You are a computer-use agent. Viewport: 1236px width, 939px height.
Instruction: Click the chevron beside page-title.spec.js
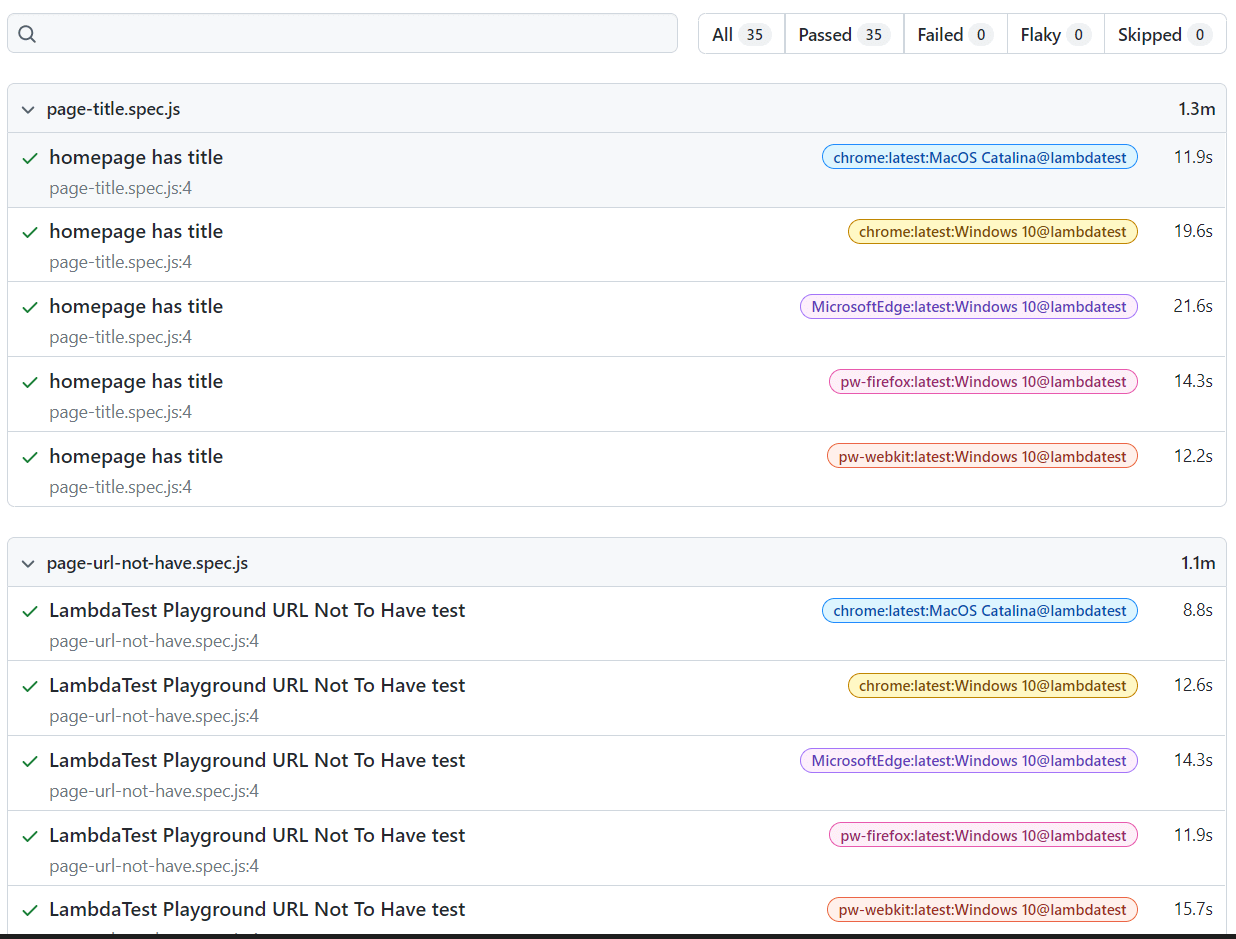(x=28, y=108)
